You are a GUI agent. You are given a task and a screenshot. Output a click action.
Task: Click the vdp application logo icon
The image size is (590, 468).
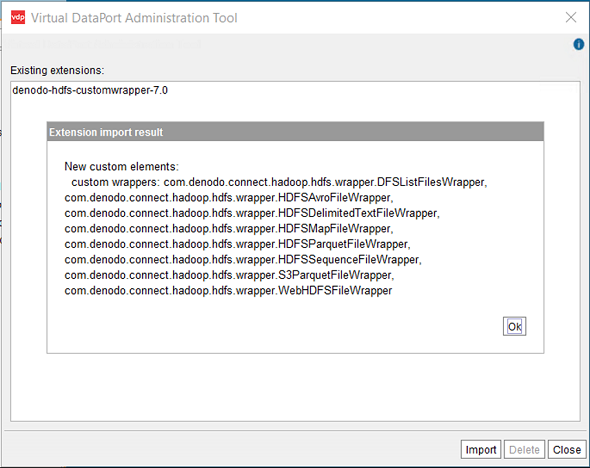(18, 18)
